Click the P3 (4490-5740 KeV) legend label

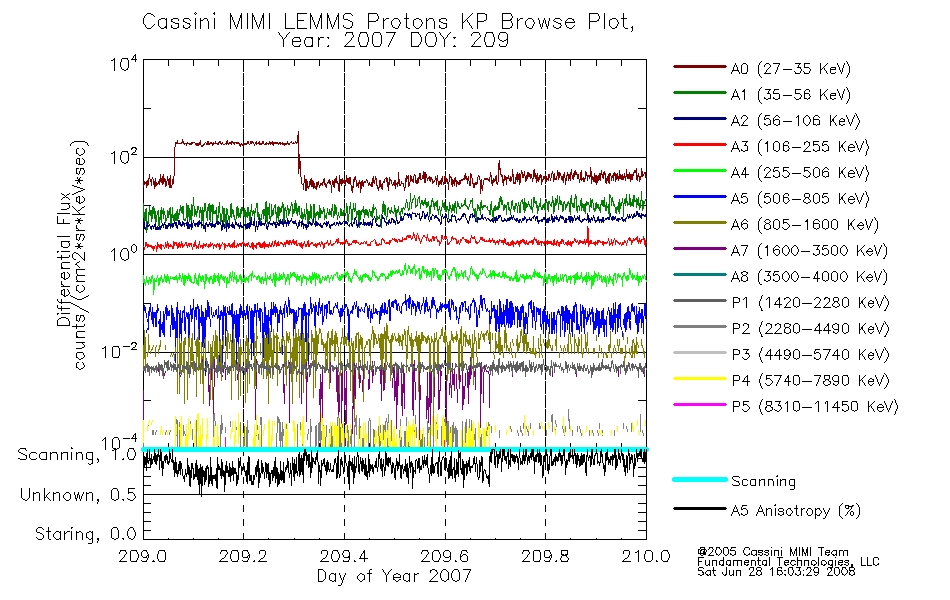point(810,355)
